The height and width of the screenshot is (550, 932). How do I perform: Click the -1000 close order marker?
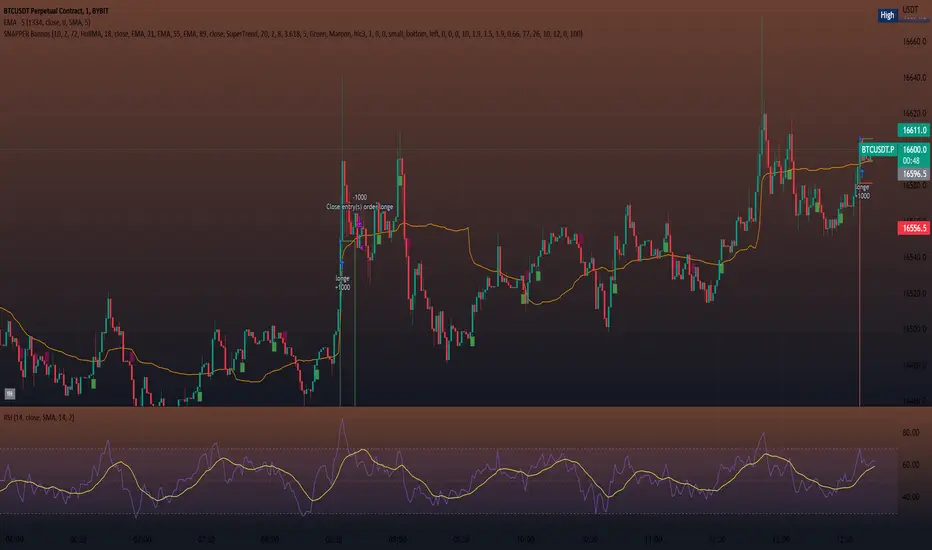click(359, 197)
